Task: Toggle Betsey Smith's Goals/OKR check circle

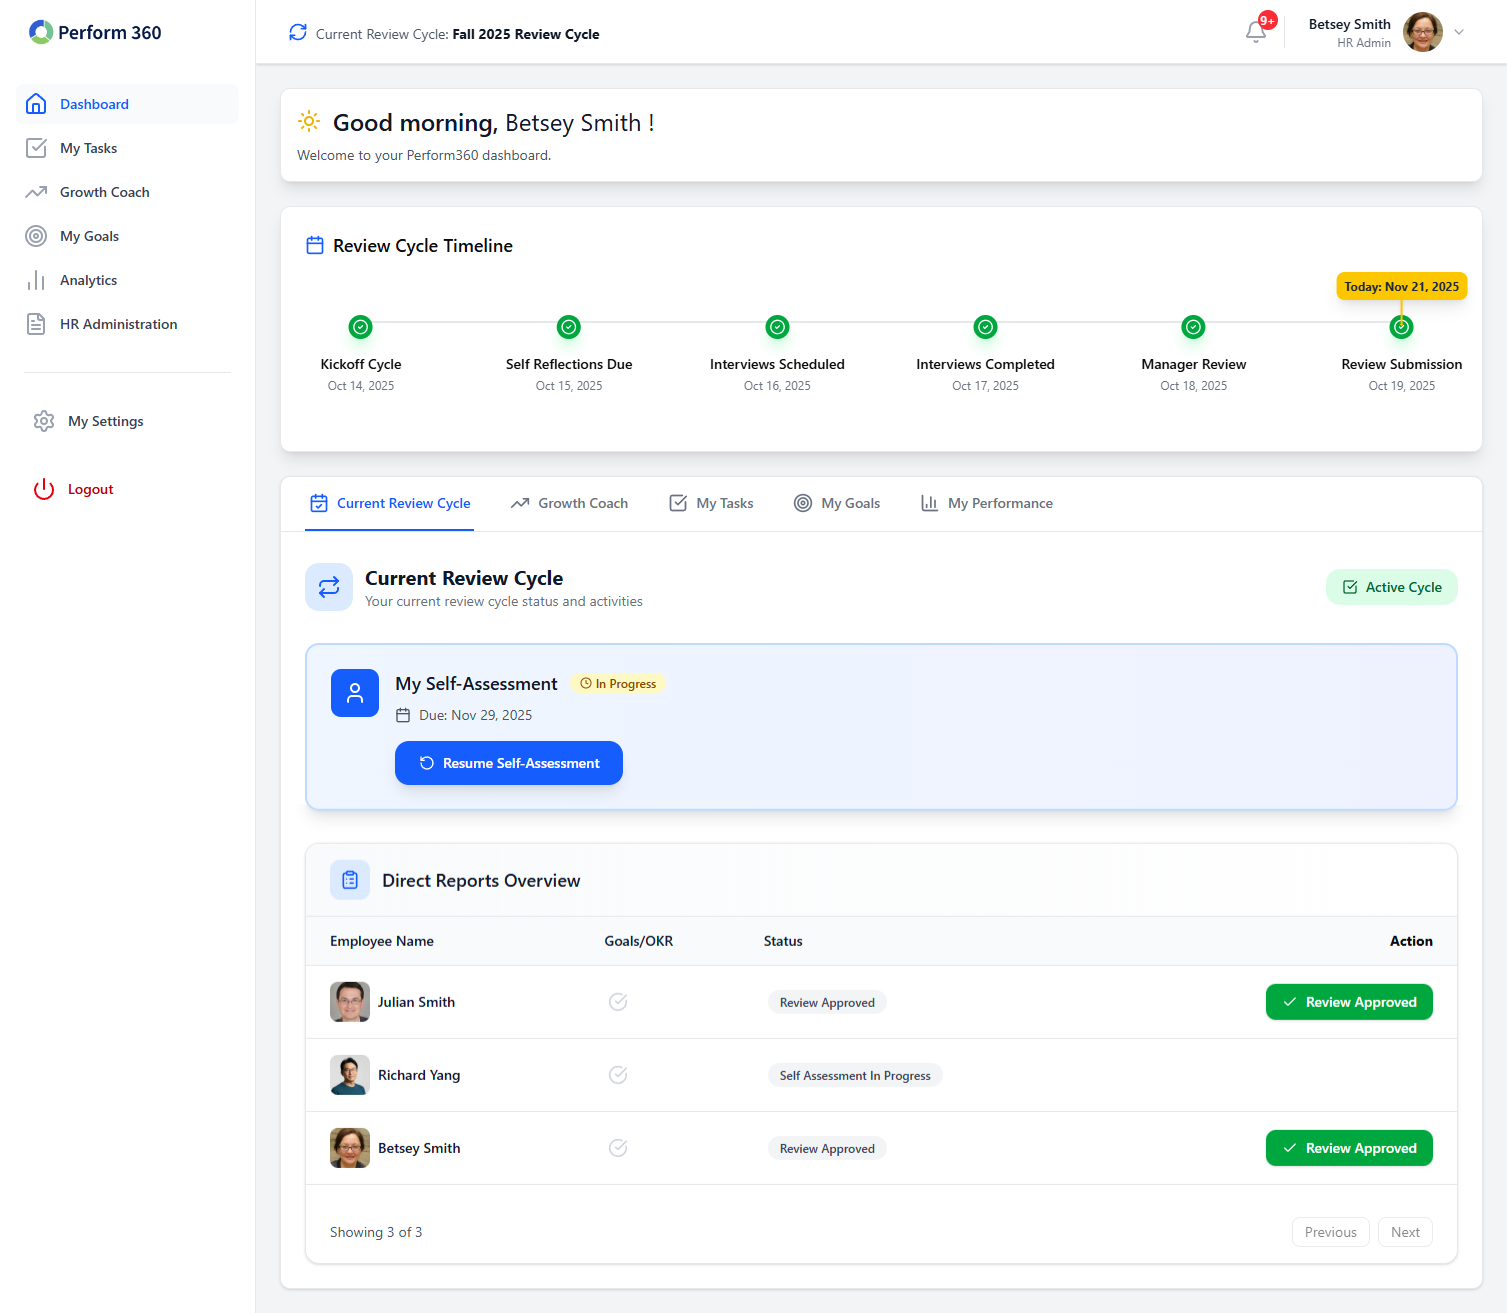Action: click(618, 1148)
